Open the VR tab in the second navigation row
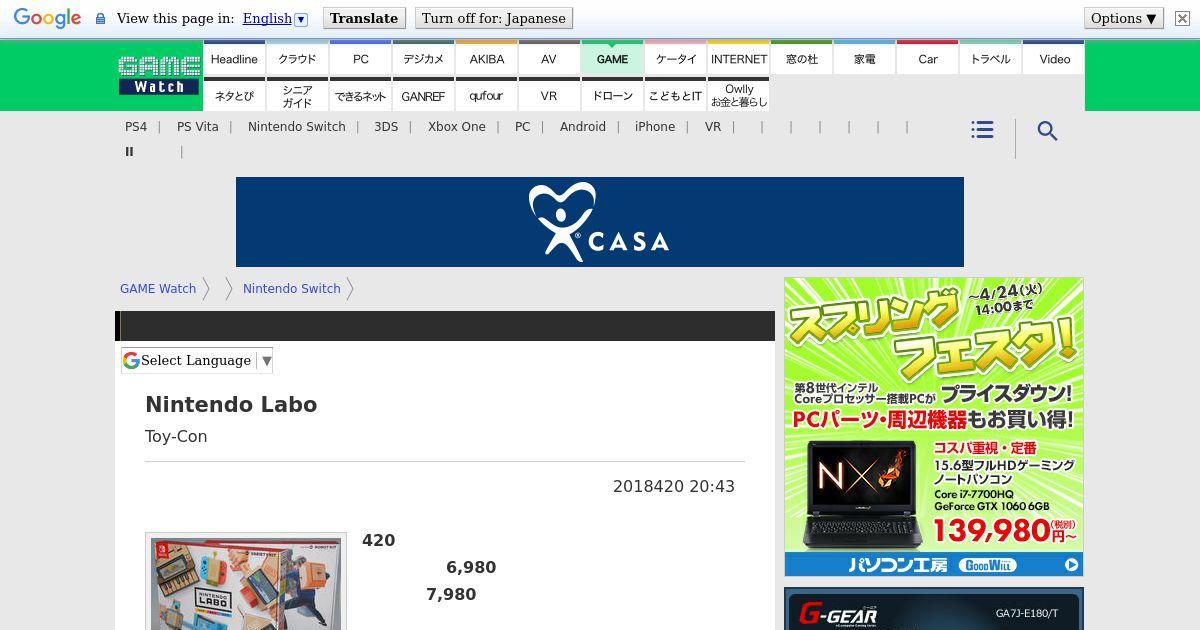This screenshot has height=630, width=1200. 549,95
